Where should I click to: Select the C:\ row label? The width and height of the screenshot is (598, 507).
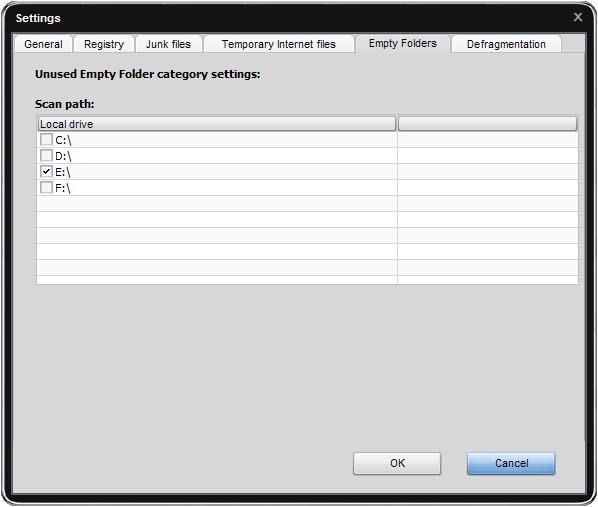point(63,140)
